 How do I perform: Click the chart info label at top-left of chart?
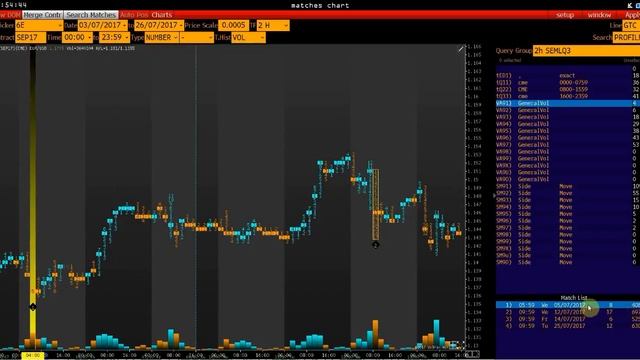click(x=67, y=48)
